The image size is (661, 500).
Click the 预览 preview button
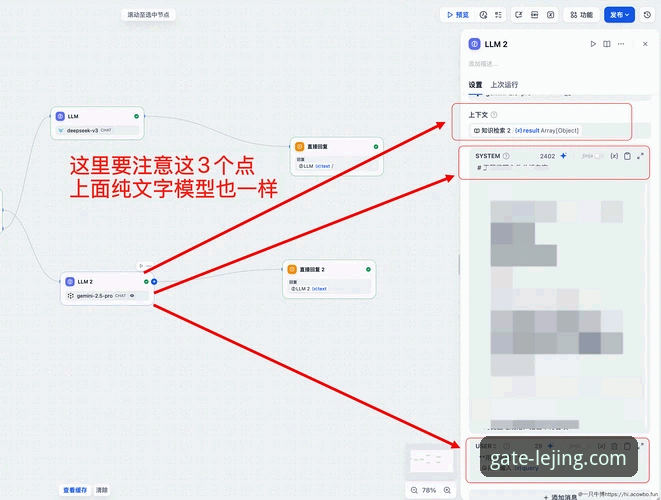(x=458, y=15)
